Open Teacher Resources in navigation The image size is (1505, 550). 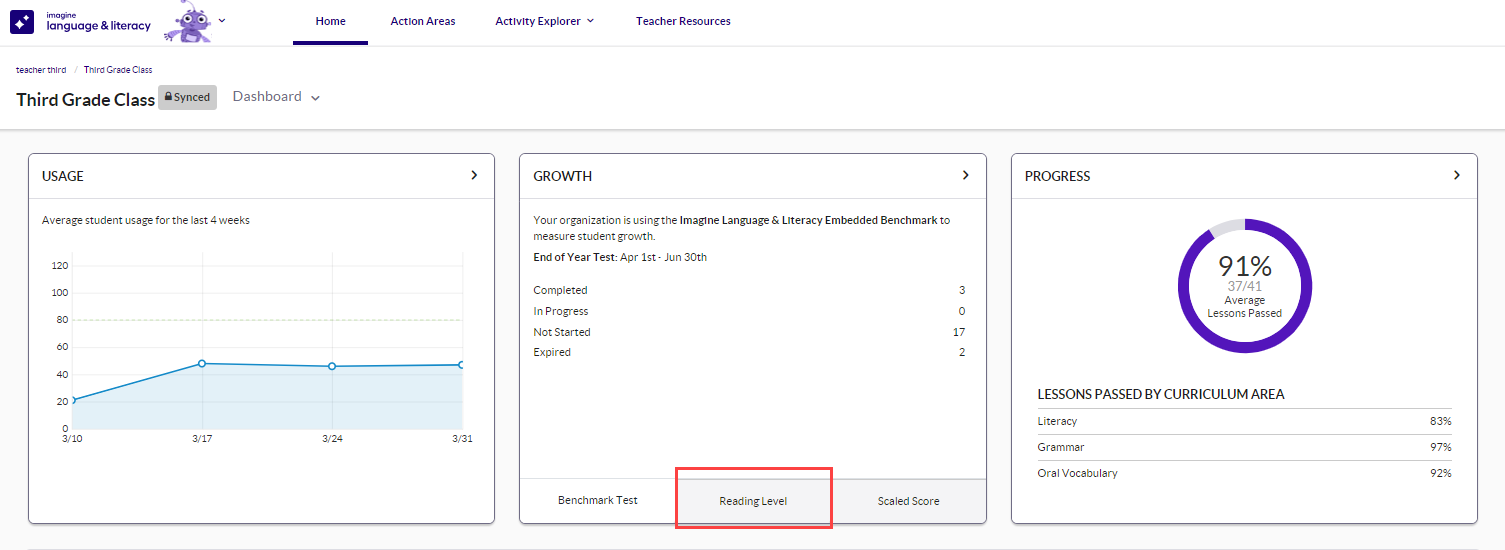click(x=683, y=21)
